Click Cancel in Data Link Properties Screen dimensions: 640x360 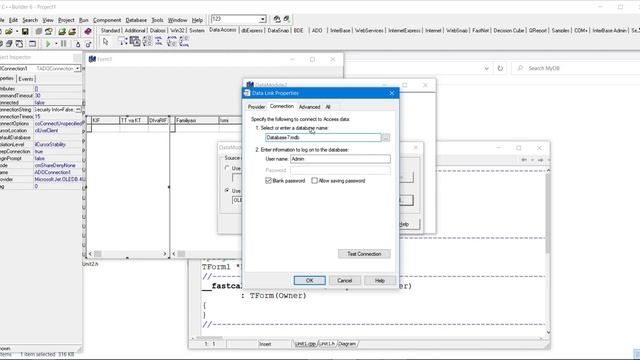pyautogui.click(x=344, y=280)
